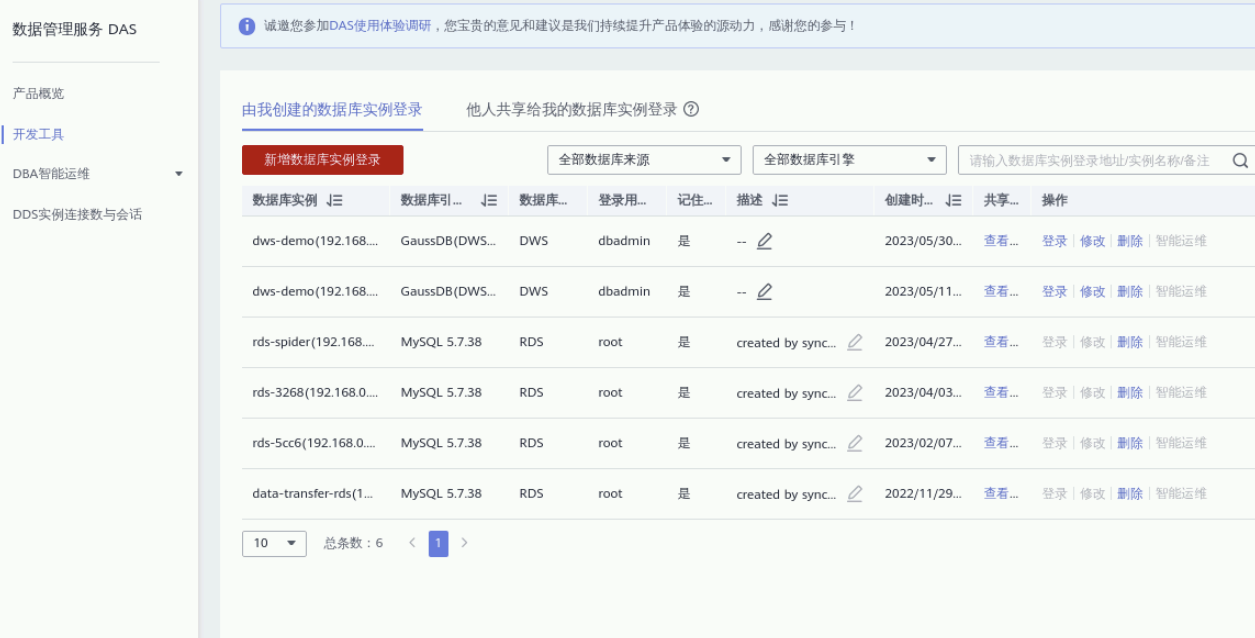Screen dimensions: 1255x638
Task: Click the magnifier search icon
Action: coord(1240,160)
